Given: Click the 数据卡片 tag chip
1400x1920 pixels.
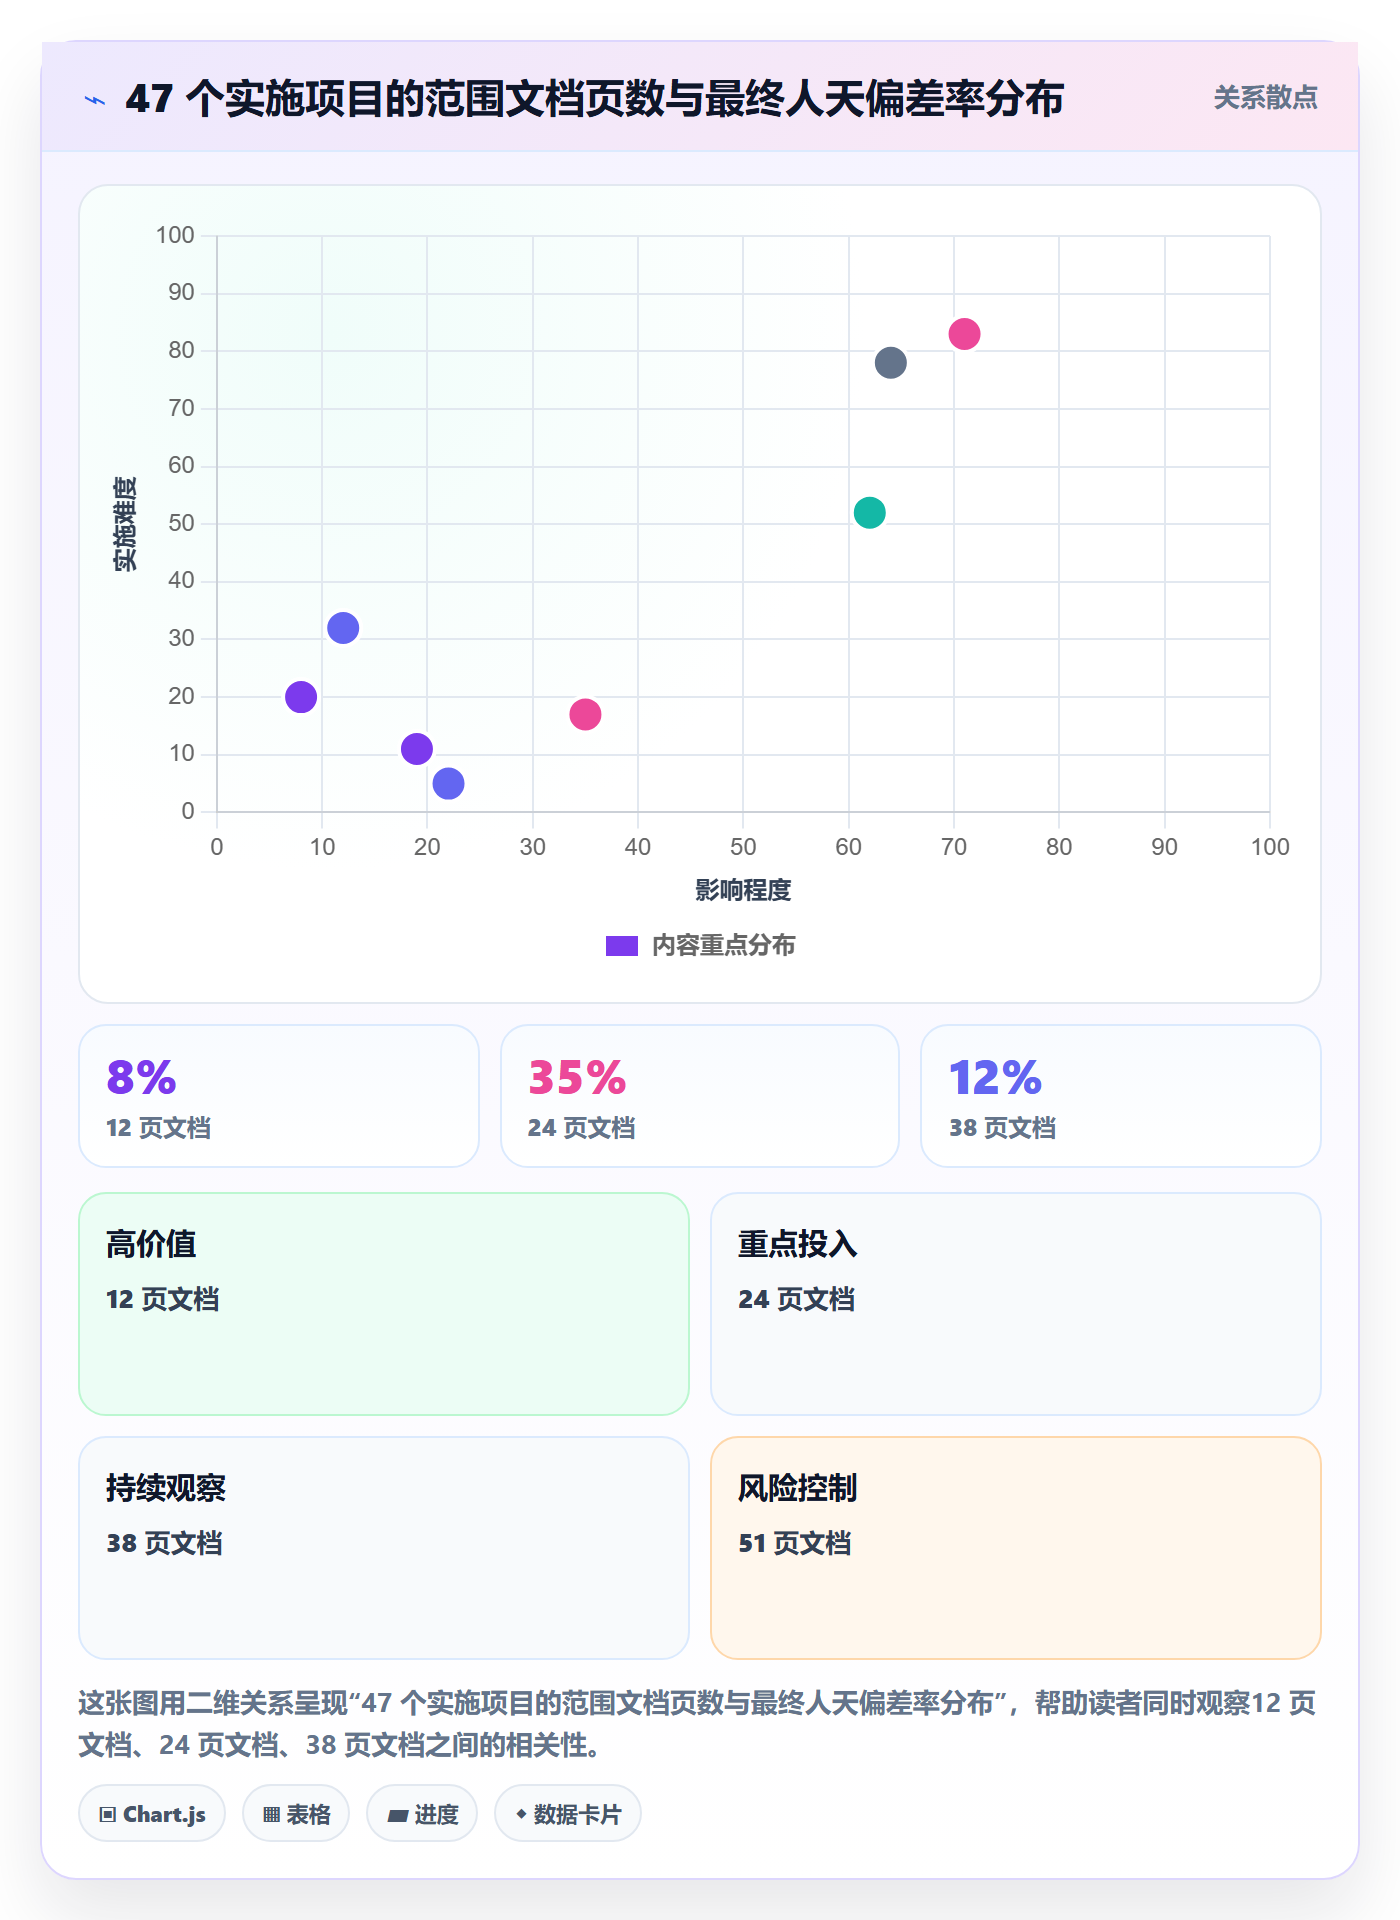Looking at the screenshot, I should [x=568, y=1814].
